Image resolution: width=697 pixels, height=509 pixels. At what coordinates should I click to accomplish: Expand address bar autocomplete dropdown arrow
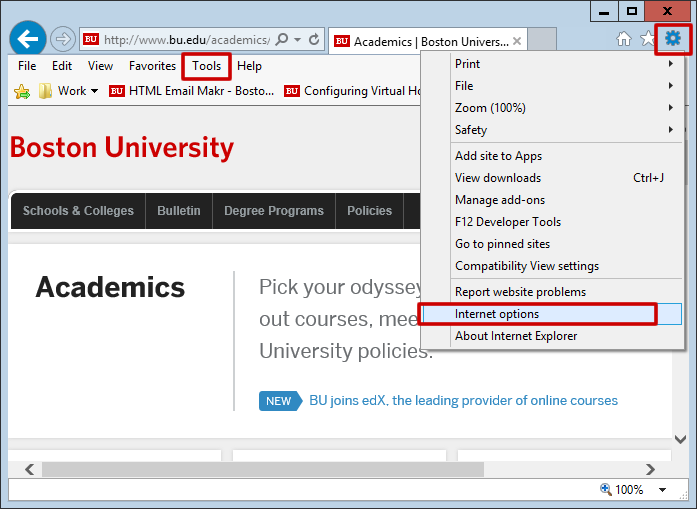(x=298, y=40)
